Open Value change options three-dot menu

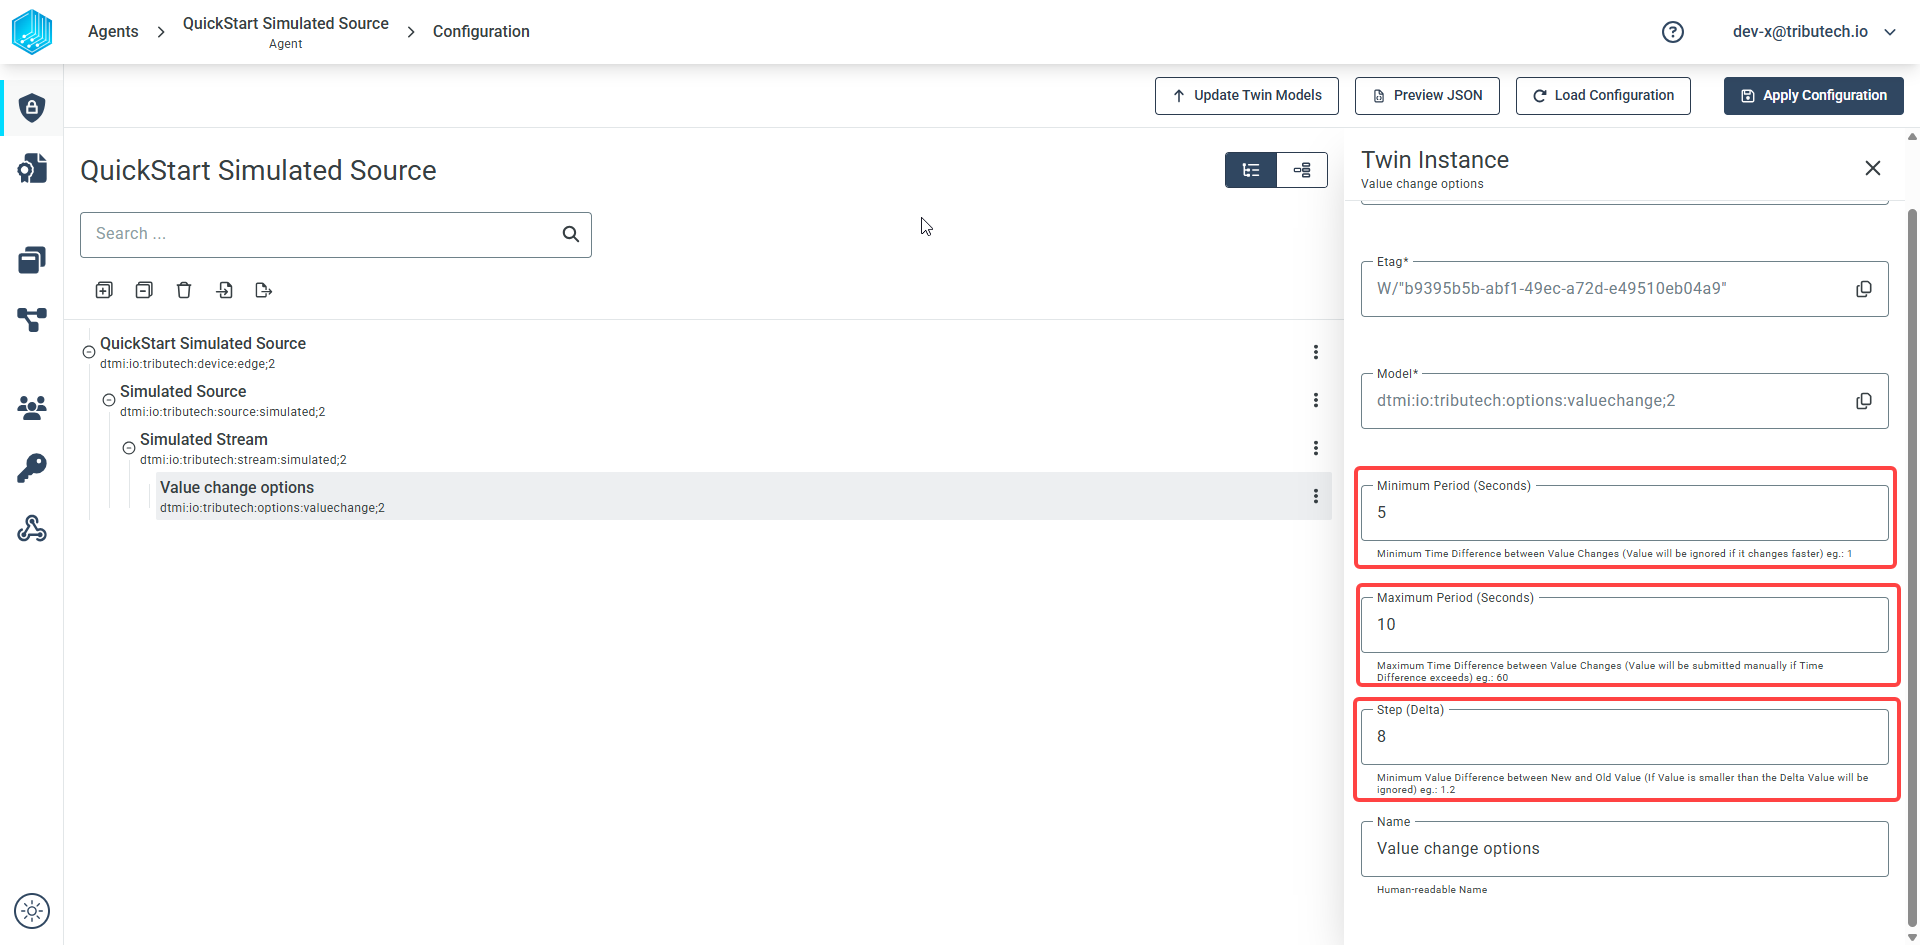pos(1316,496)
